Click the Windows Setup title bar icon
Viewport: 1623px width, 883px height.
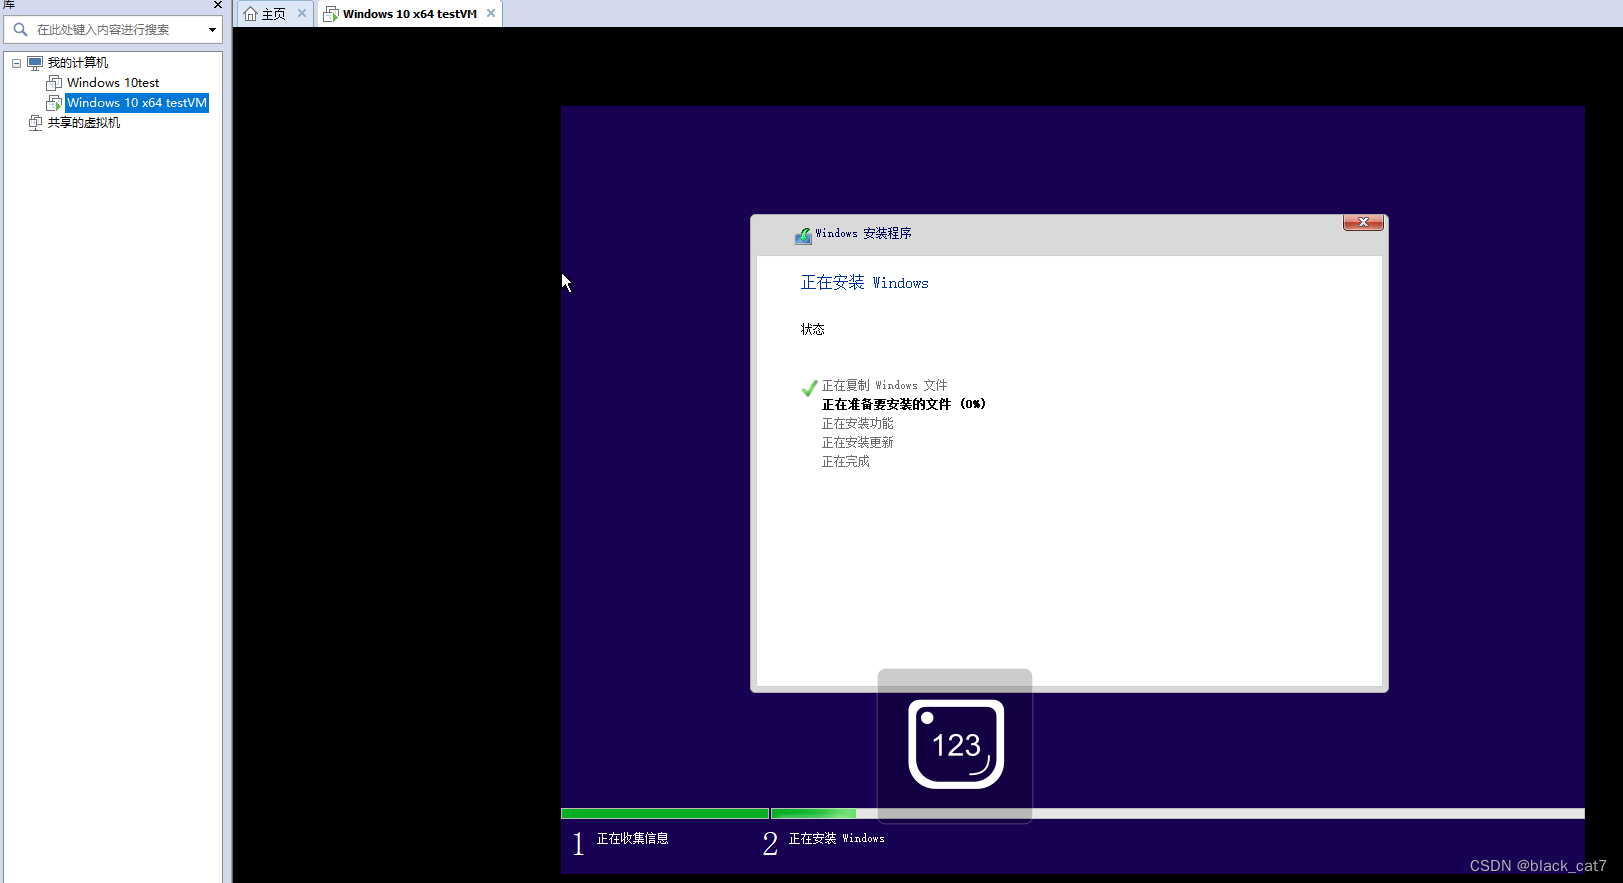coord(803,235)
